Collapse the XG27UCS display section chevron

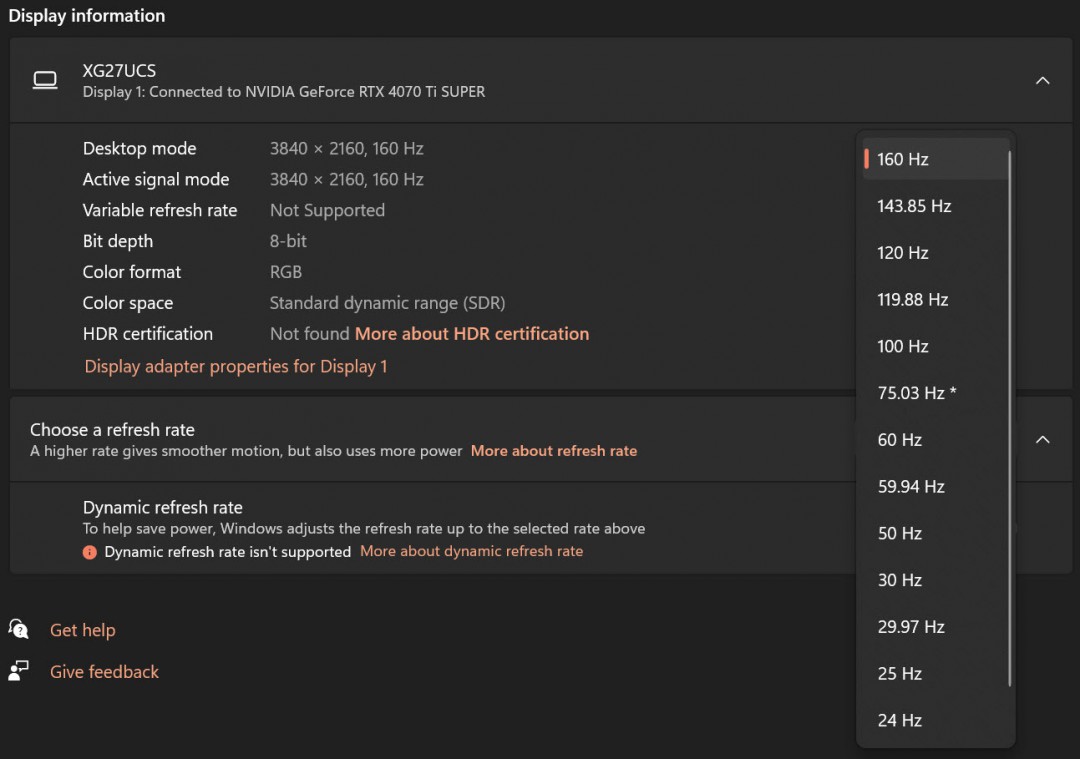pyautogui.click(x=1042, y=81)
